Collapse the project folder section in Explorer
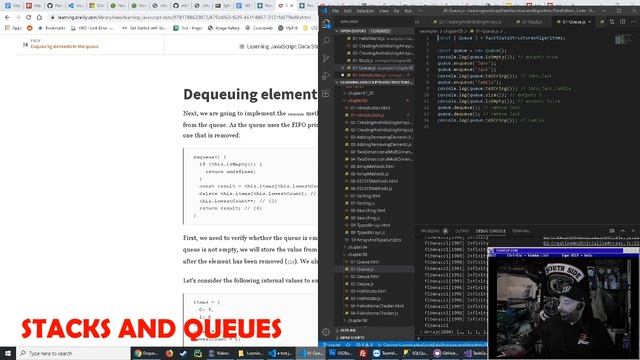Viewport: 640px width, 360px height. [375, 82]
